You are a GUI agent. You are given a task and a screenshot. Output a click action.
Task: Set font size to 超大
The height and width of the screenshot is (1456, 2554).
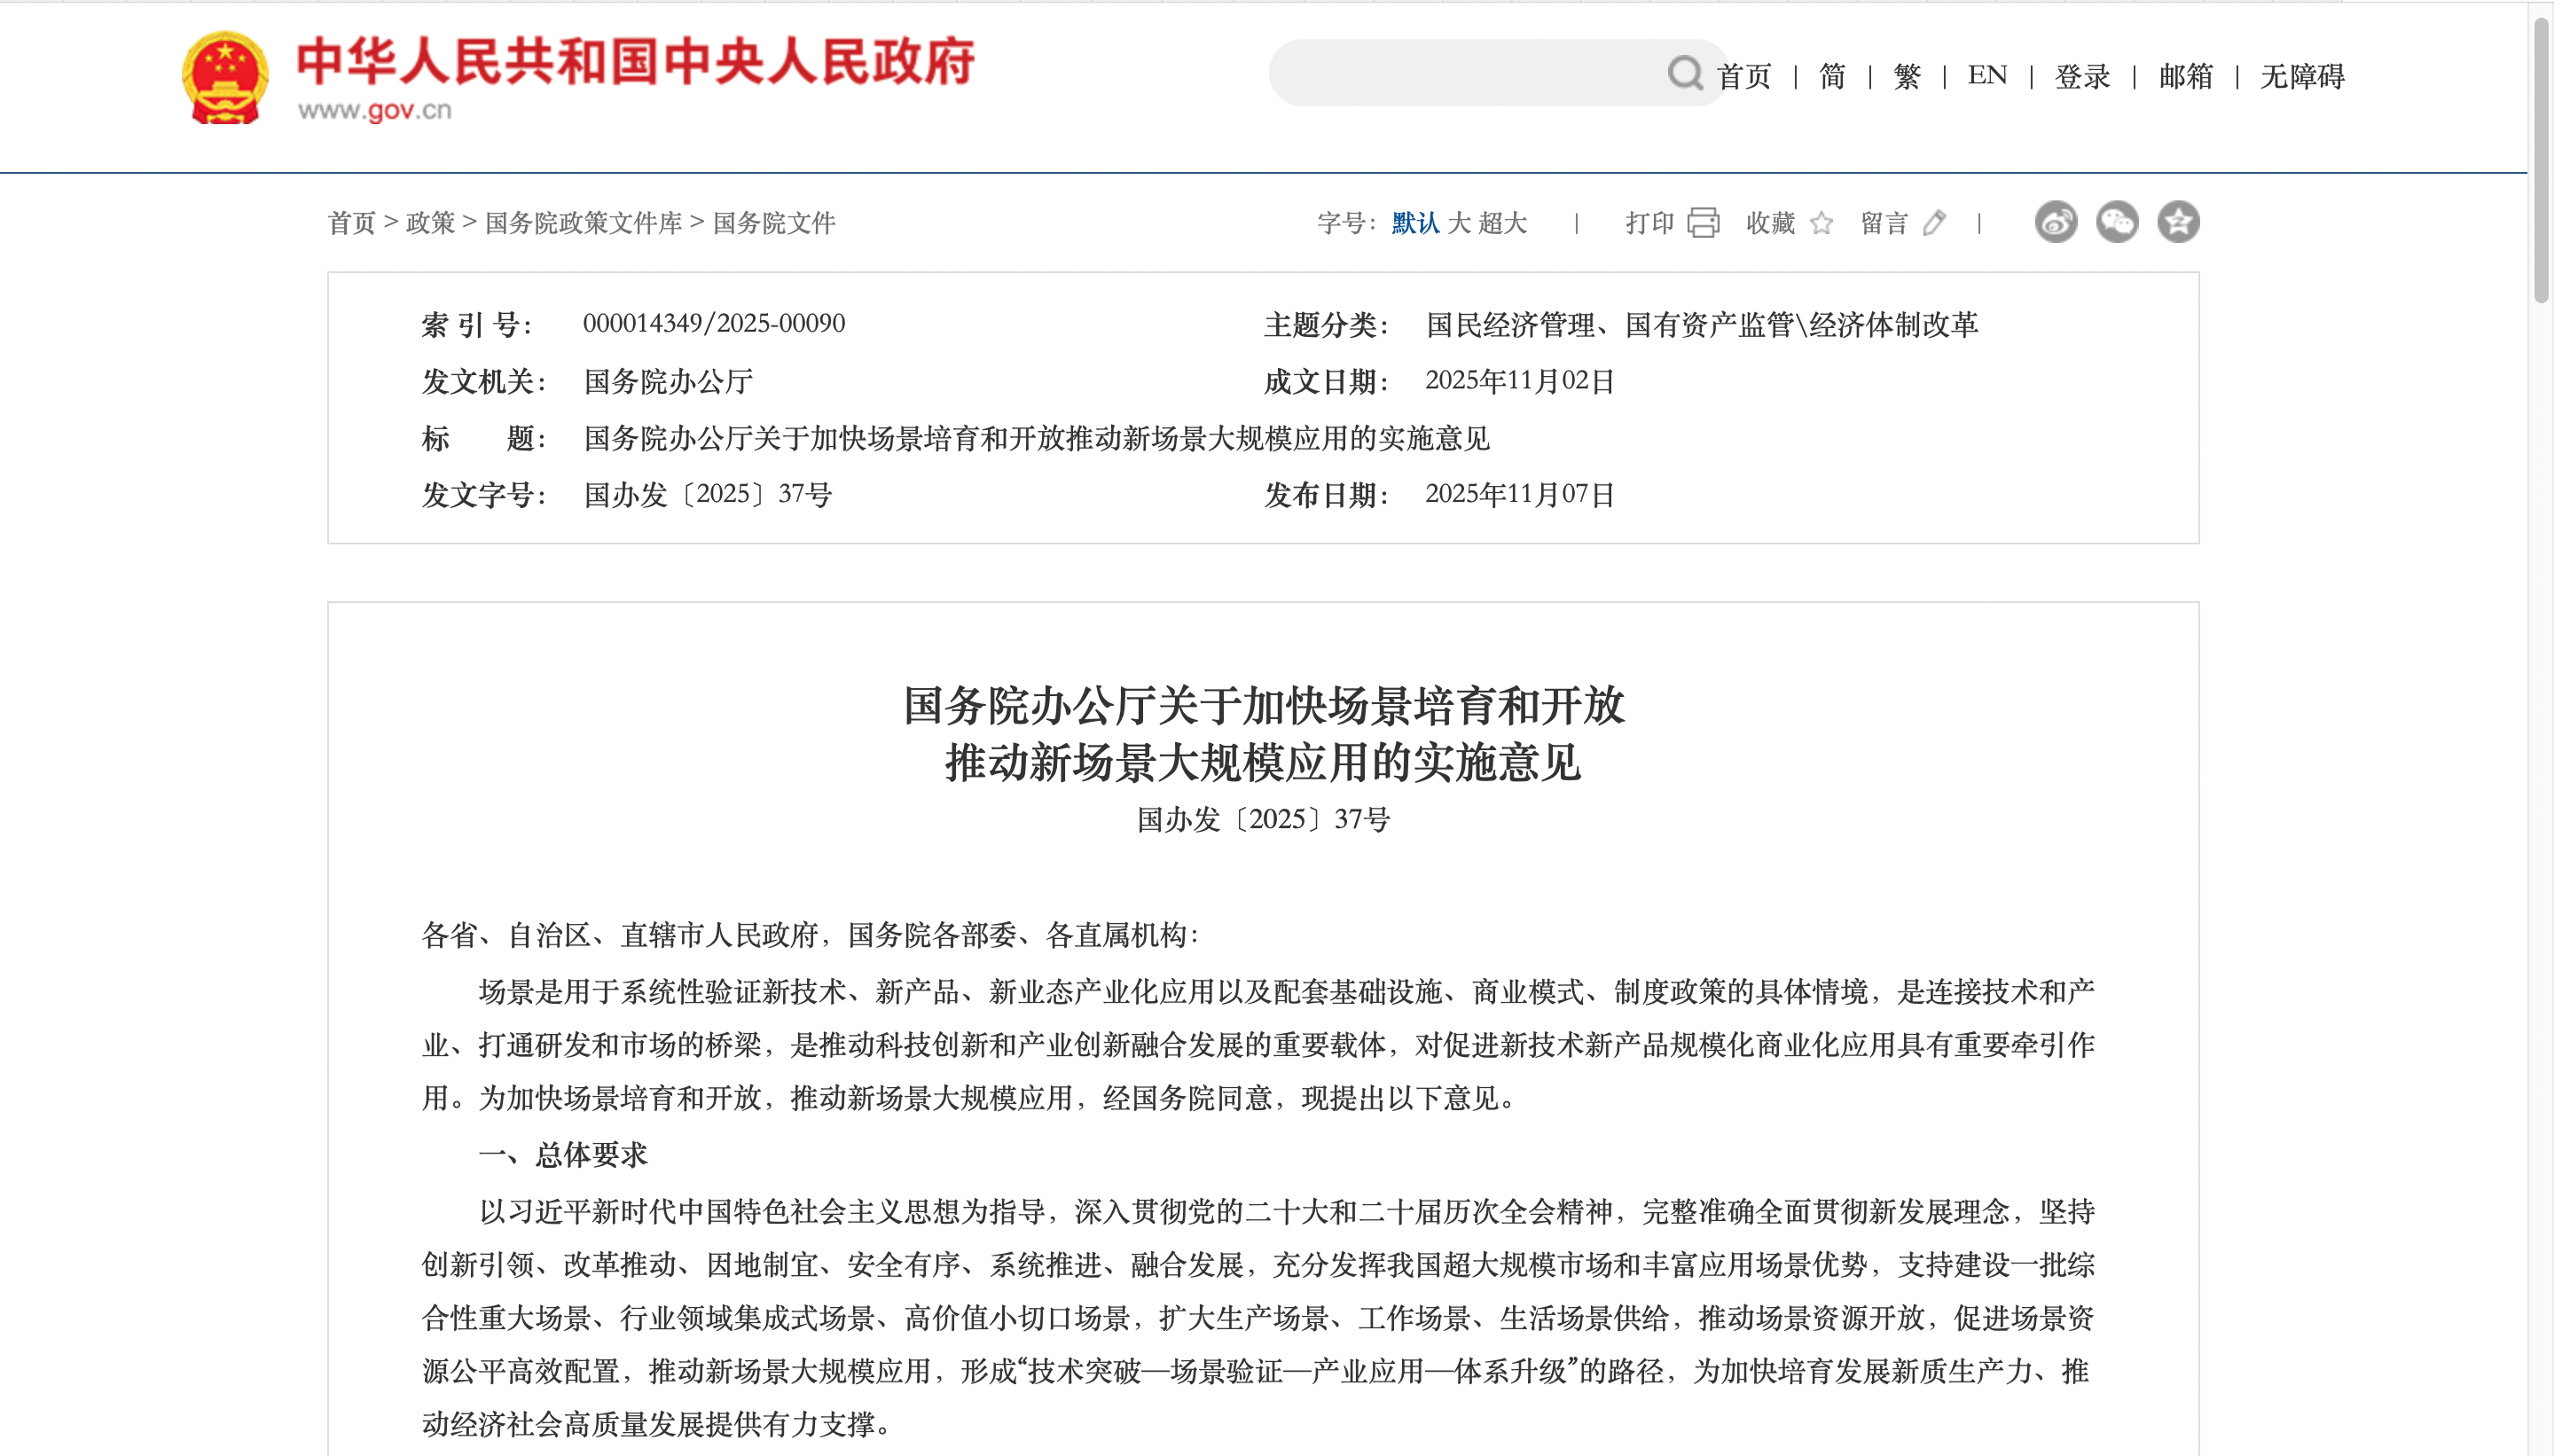click(1503, 223)
